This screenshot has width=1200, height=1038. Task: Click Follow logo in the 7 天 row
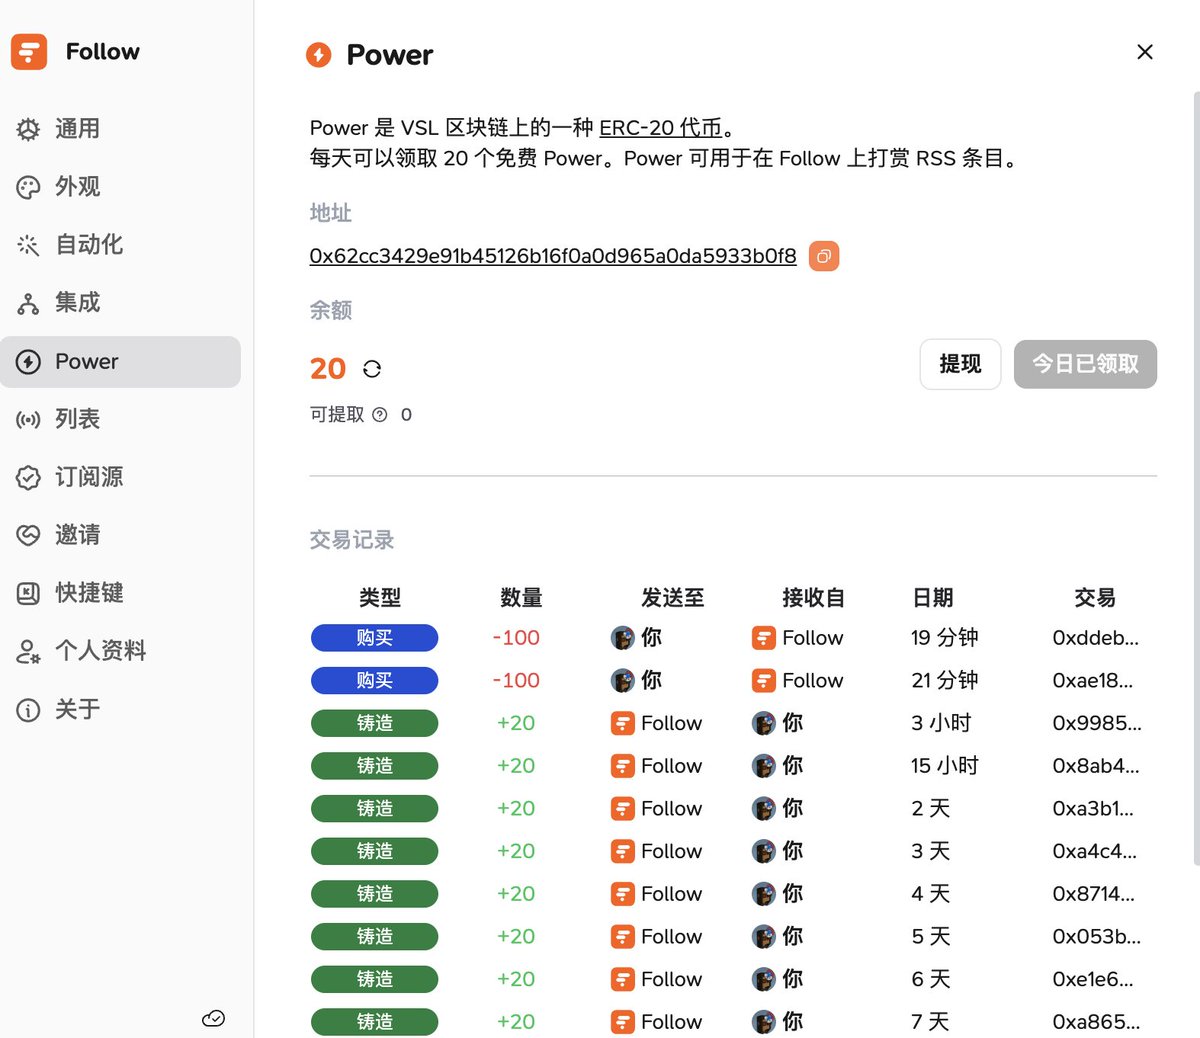pyautogui.click(x=622, y=1022)
